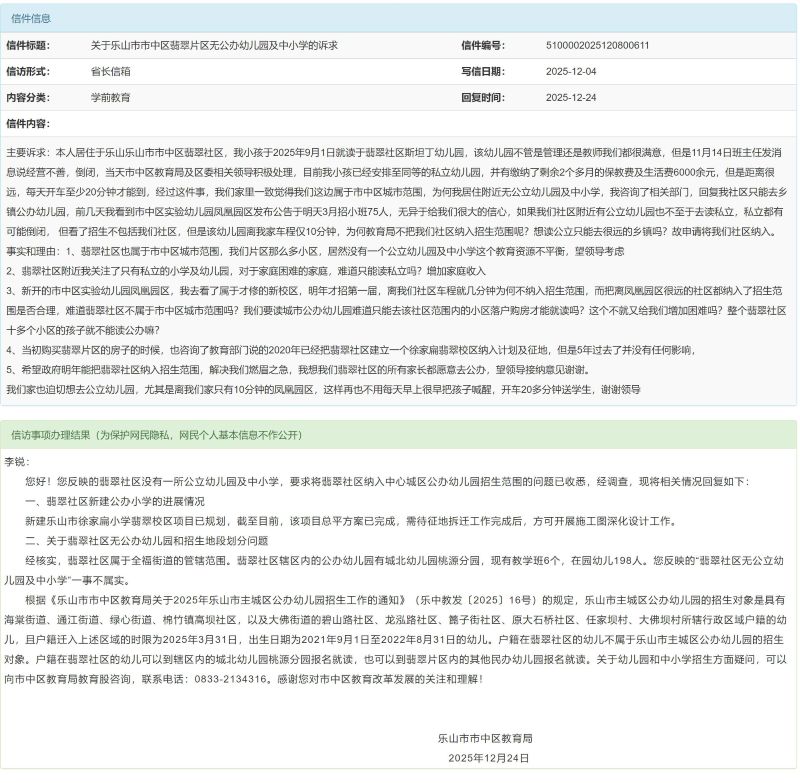Click the 信件信息 panel header

click(x=32, y=18)
